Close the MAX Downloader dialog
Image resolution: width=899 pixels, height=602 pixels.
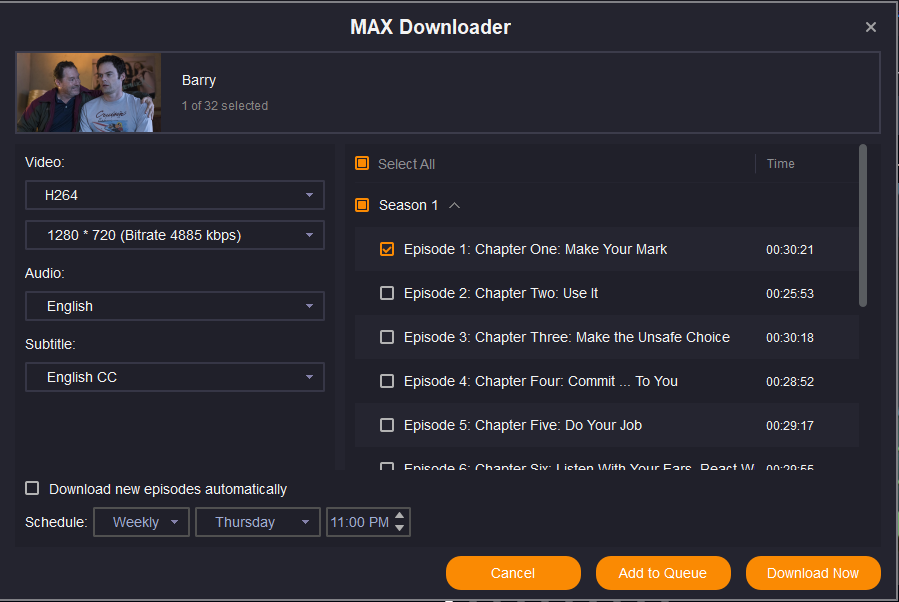870,27
